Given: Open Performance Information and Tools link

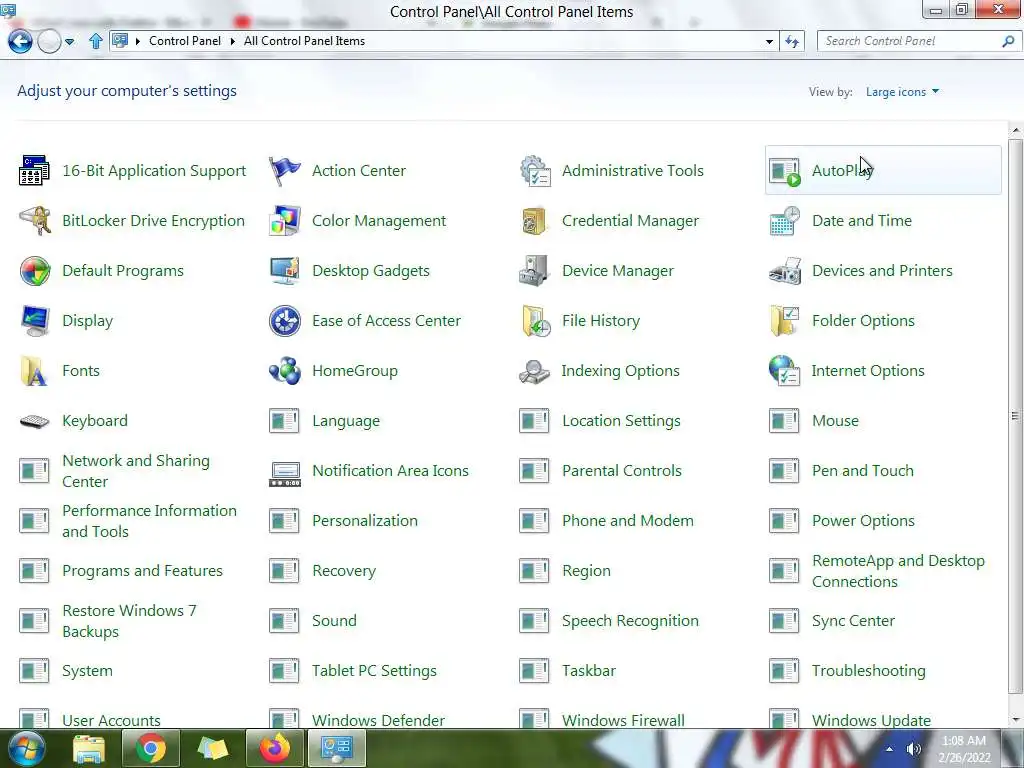Looking at the screenshot, I should (x=150, y=521).
